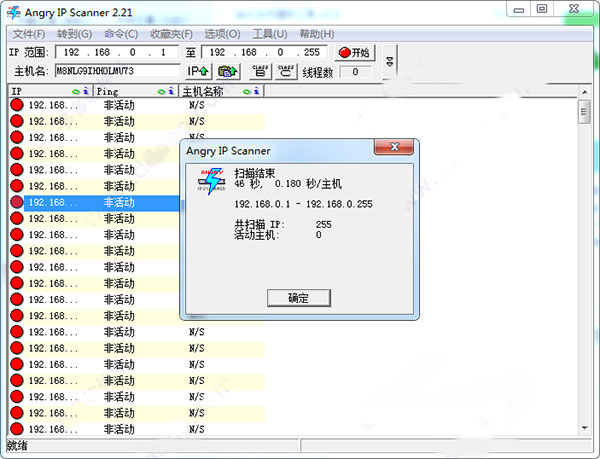Screen dimensions: 600x459
Task: Open the 选项(O) options menu
Action: tap(220, 33)
